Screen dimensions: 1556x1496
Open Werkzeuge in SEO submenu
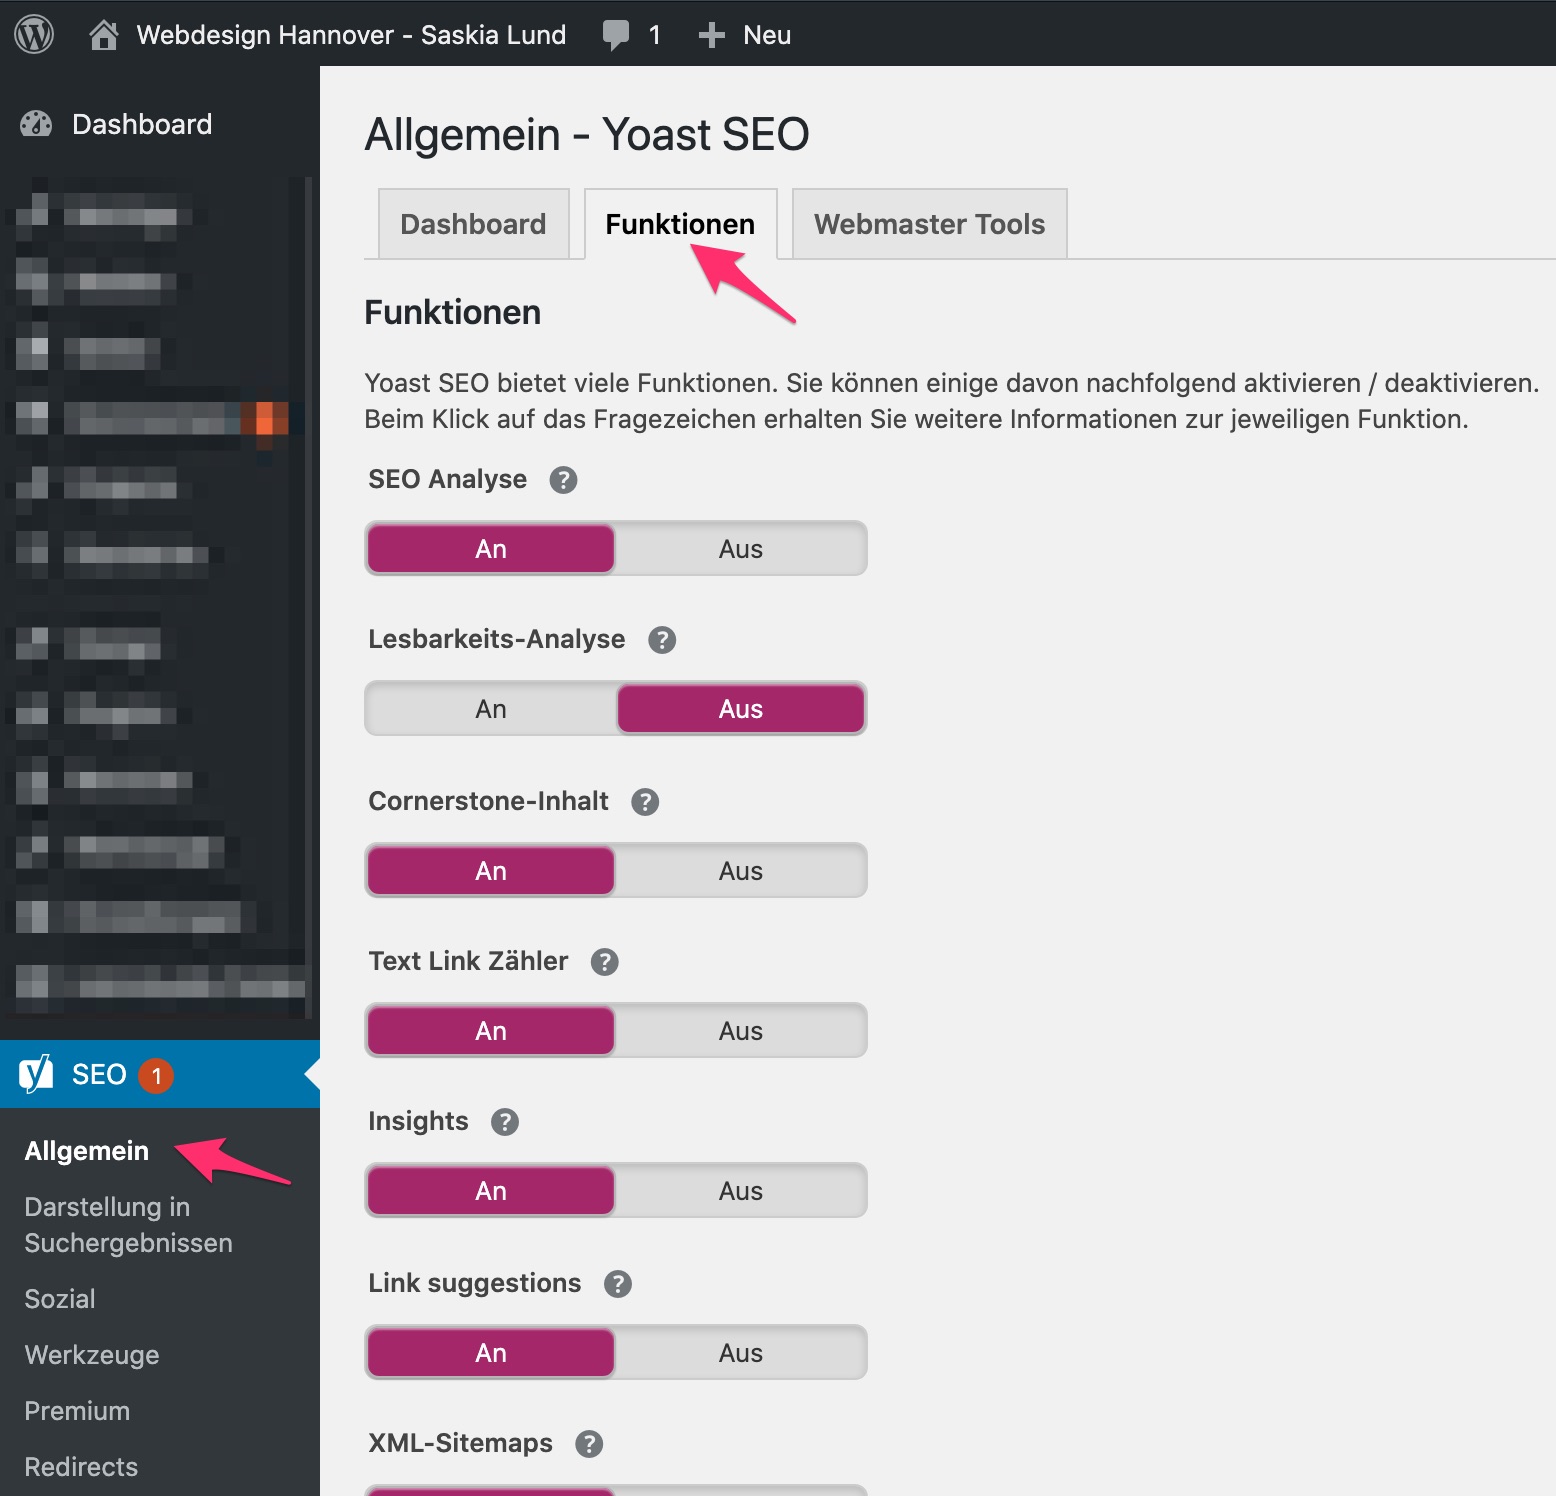coord(92,1355)
